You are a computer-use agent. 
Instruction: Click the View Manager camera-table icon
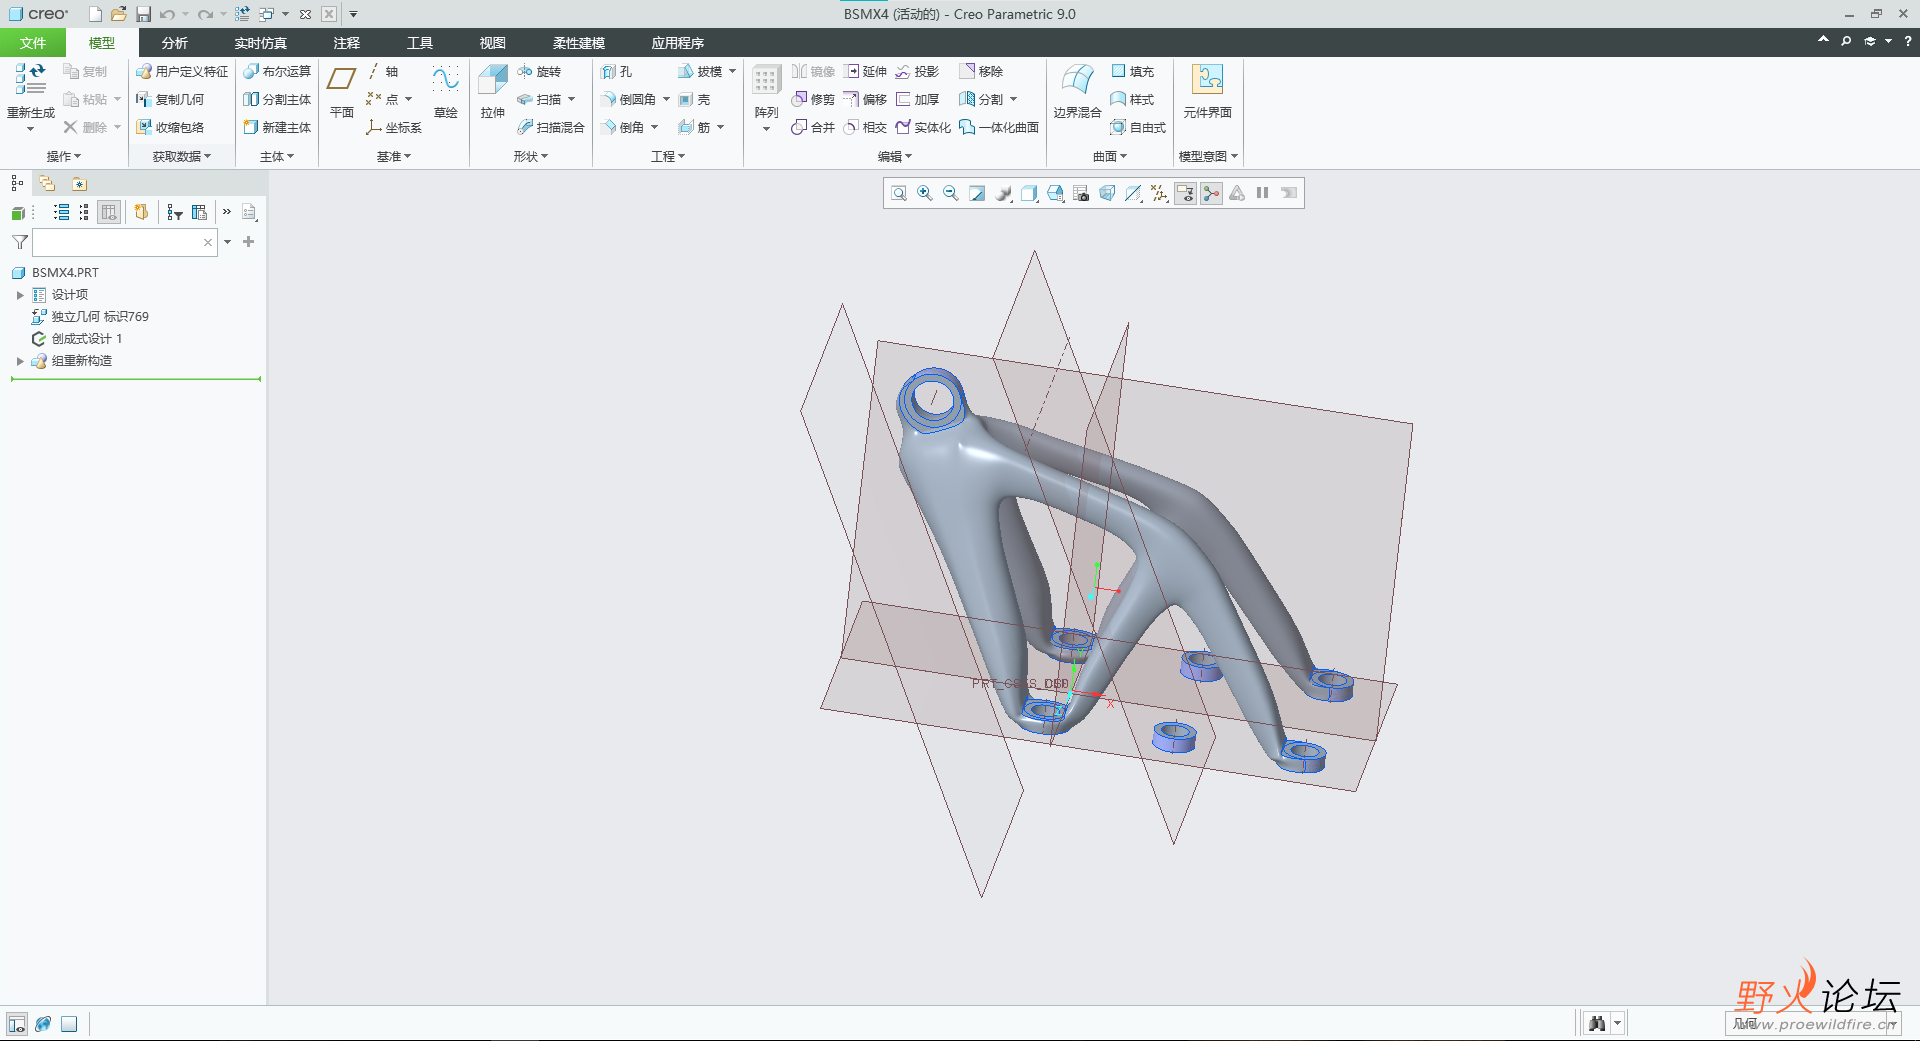pyautogui.click(x=1081, y=193)
